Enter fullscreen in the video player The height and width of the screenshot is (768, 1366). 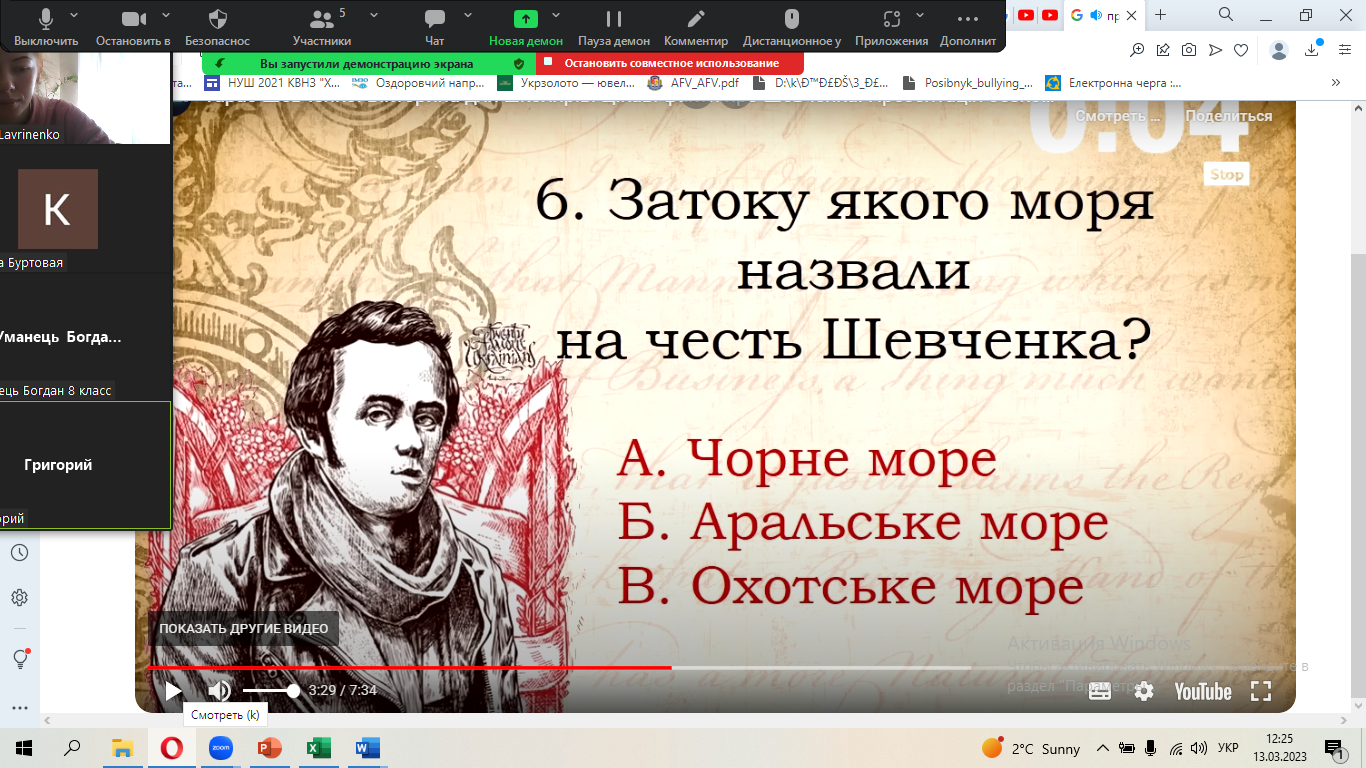click(1261, 691)
